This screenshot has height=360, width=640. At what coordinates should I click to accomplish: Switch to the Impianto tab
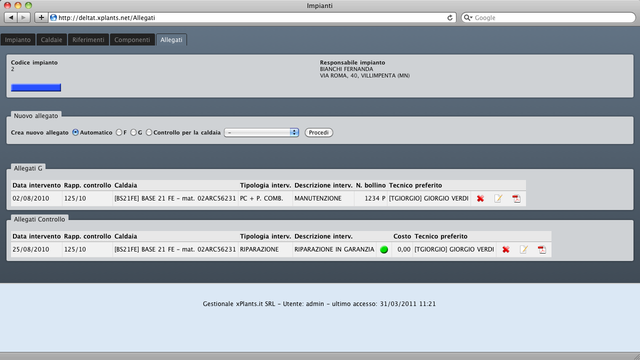click(18, 40)
